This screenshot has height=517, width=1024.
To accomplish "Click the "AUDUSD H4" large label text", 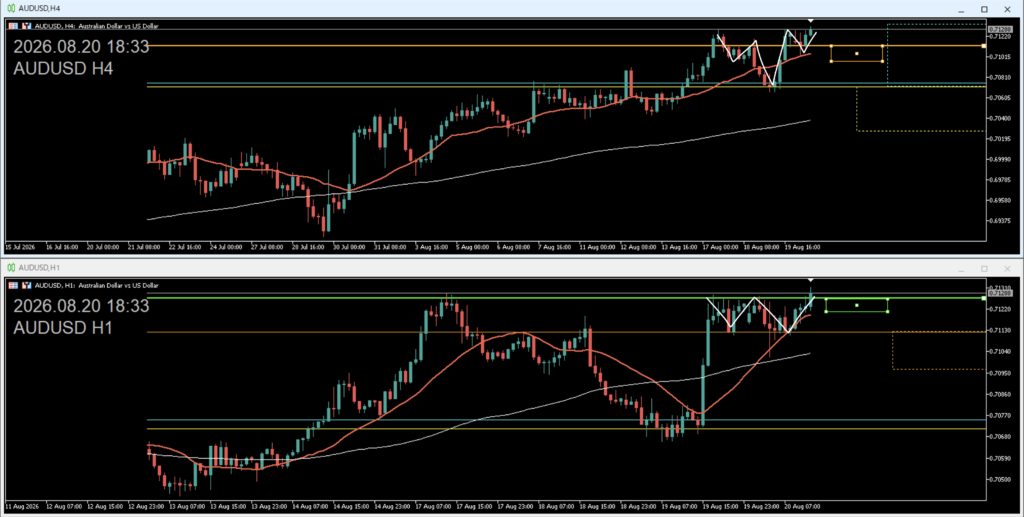I will [x=63, y=68].
